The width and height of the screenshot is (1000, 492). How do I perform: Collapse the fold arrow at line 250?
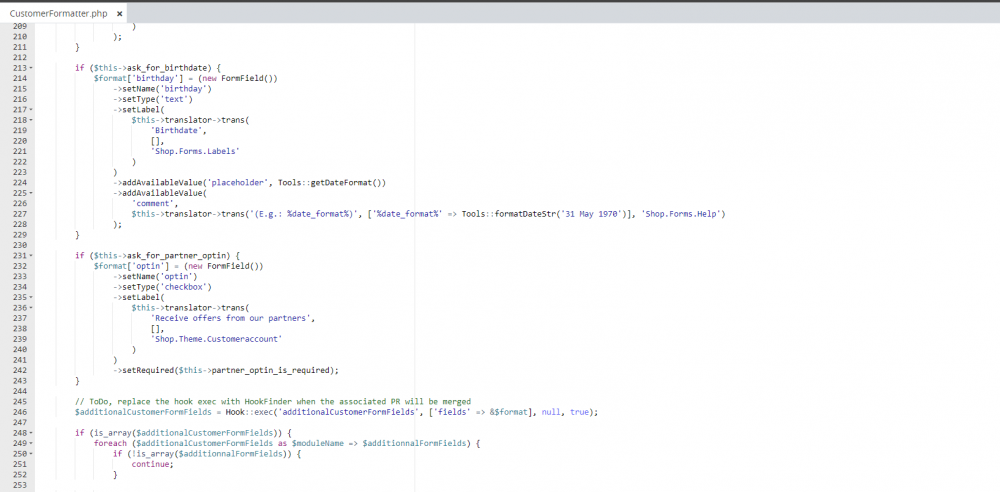pos(31,454)
